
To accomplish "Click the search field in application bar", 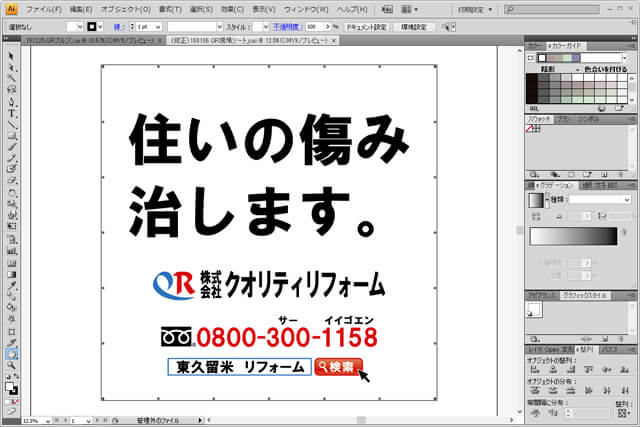I will pyautogui.click(x=552, y=9).
